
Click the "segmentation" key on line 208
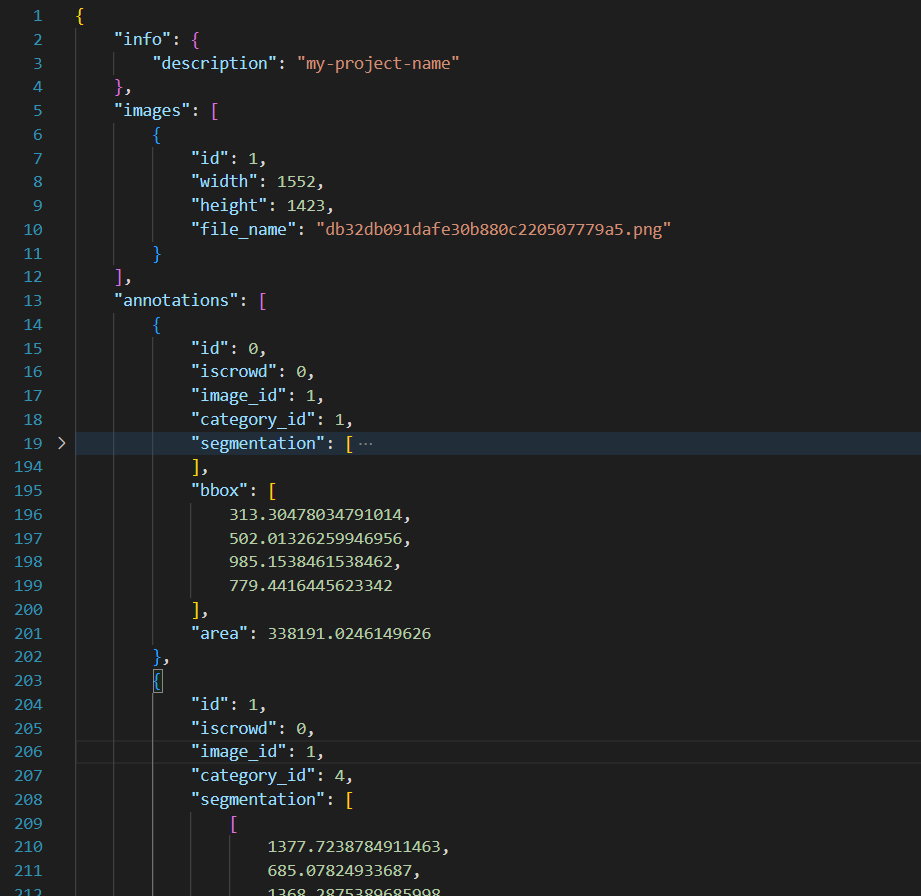(258, 800)
